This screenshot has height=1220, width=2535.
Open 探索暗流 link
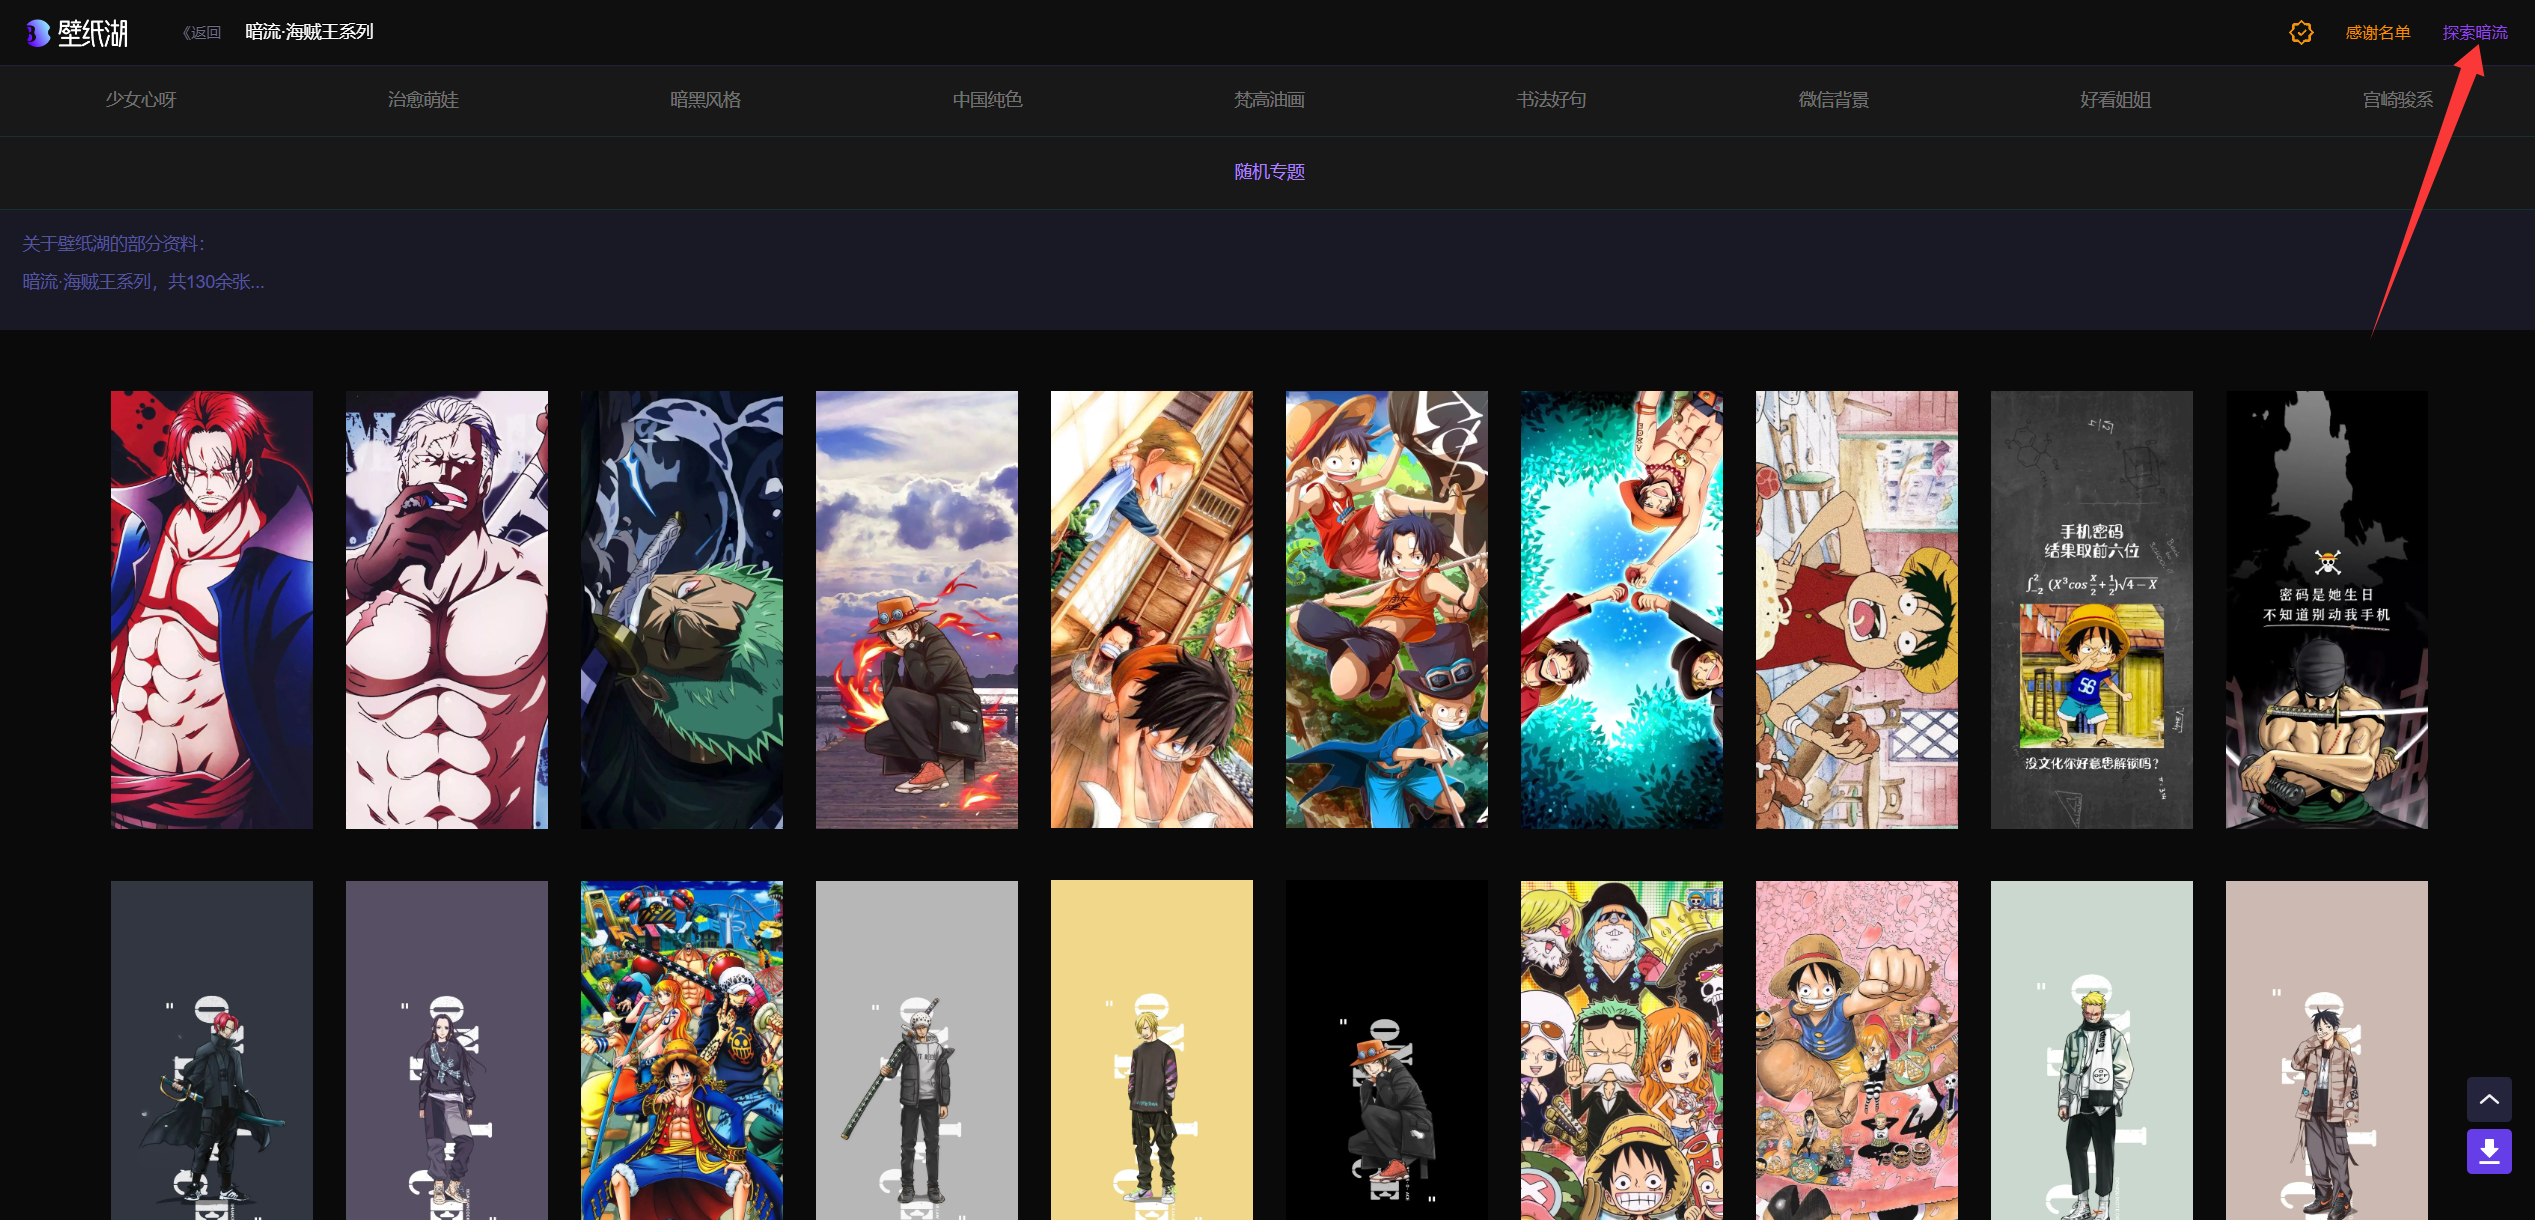(2475, 33)
